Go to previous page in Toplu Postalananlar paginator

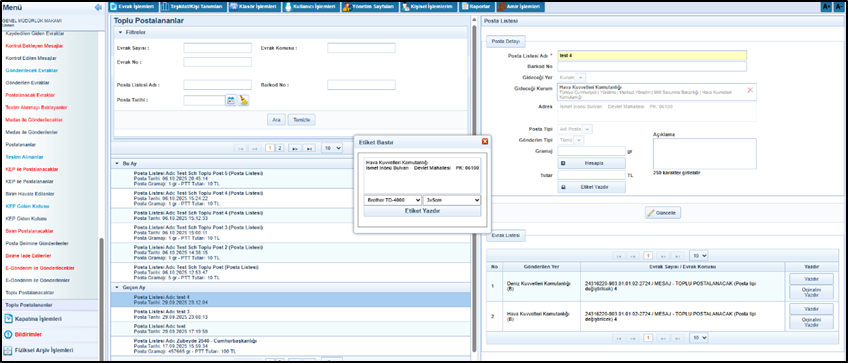pos(255,148)
